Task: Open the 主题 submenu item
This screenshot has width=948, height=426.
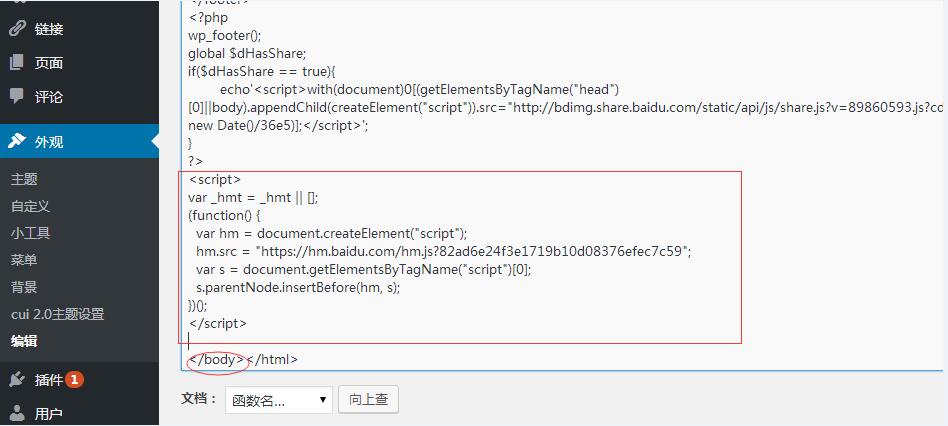Action: point(24,179)
